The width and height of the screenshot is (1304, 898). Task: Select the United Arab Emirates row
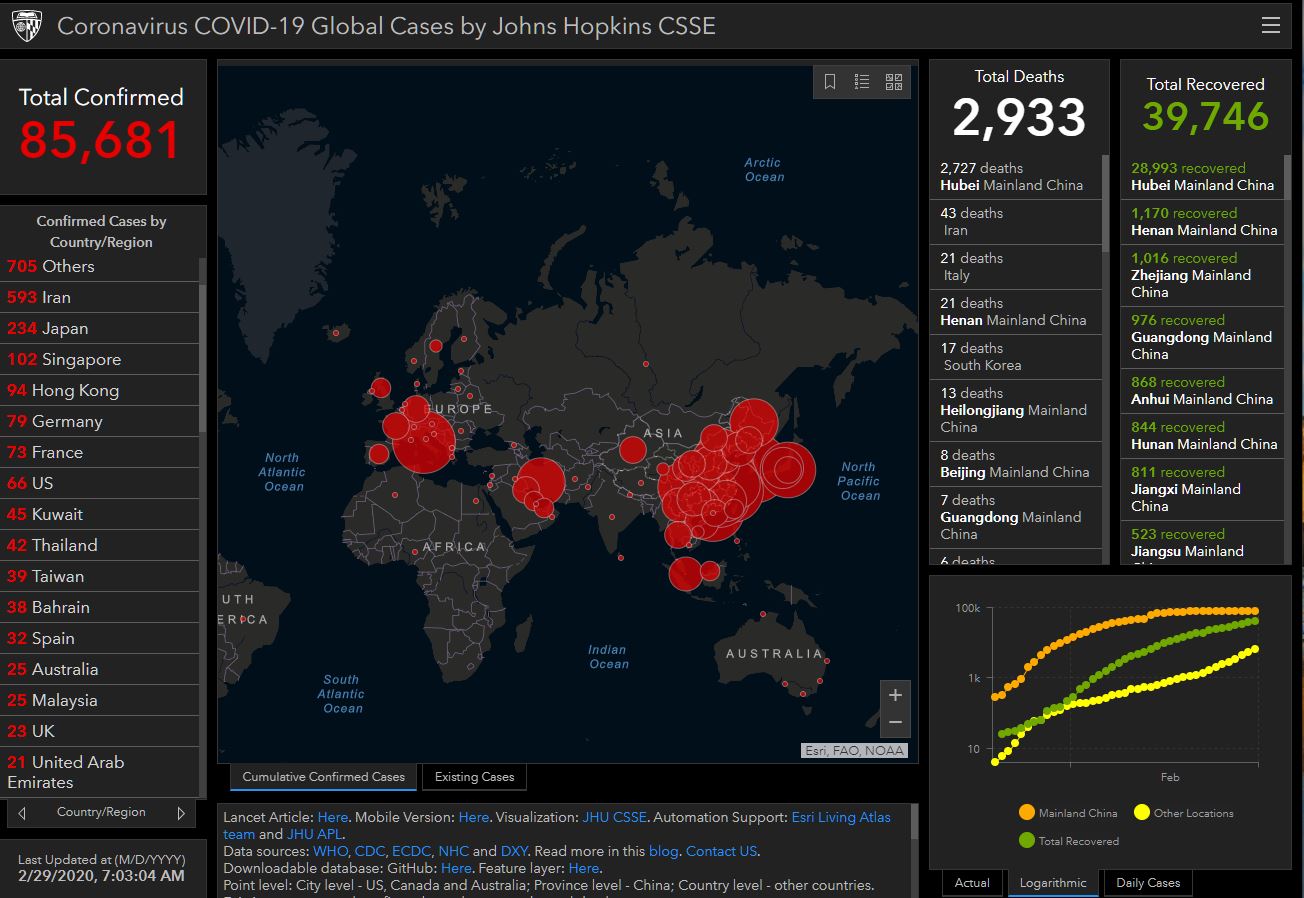(100, 772)
